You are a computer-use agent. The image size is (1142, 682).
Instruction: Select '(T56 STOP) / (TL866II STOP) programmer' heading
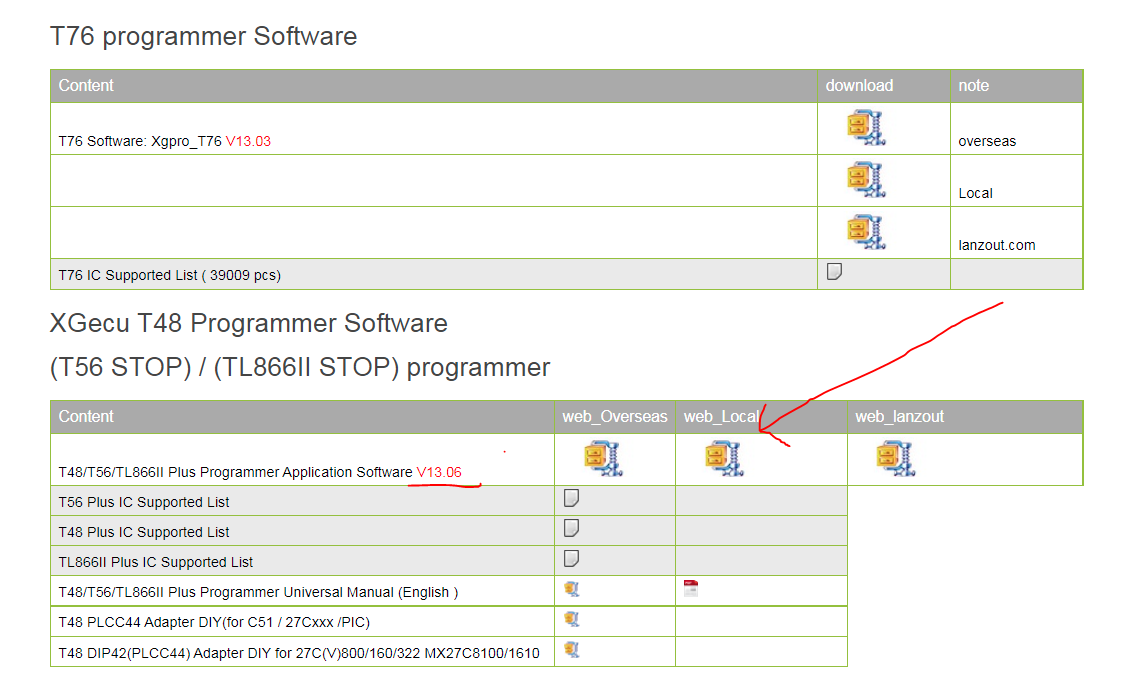coord(300,367)
